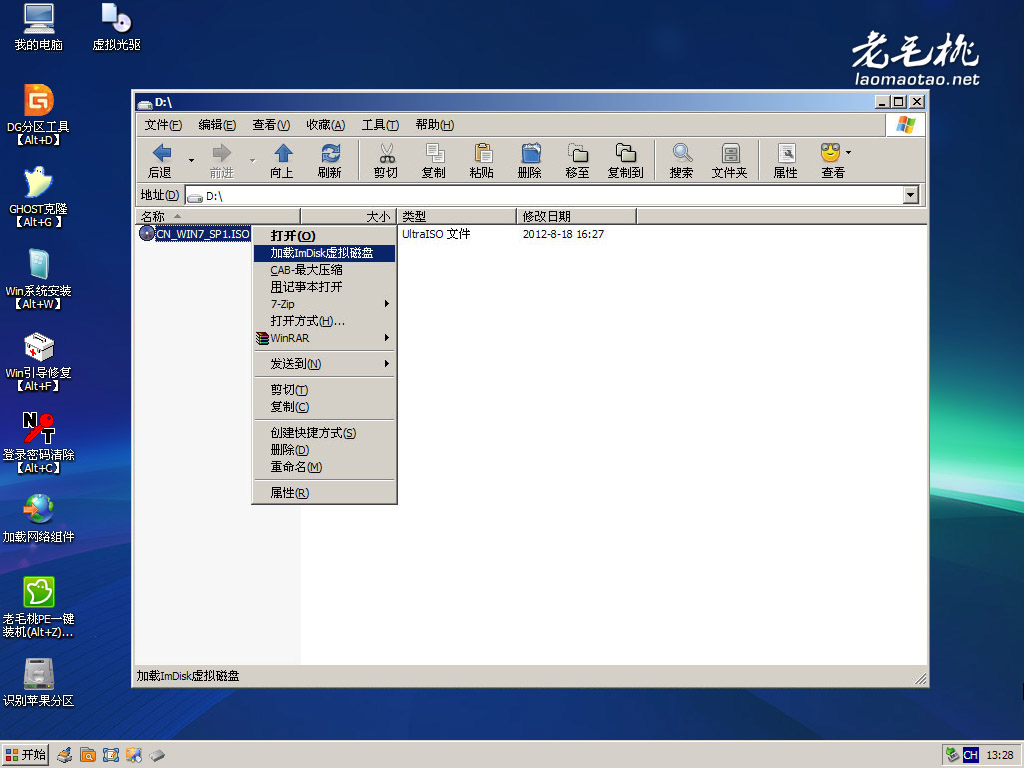Sort files by the 名称 column header
Screen dimensions: 1024x768
pos(217,216)
